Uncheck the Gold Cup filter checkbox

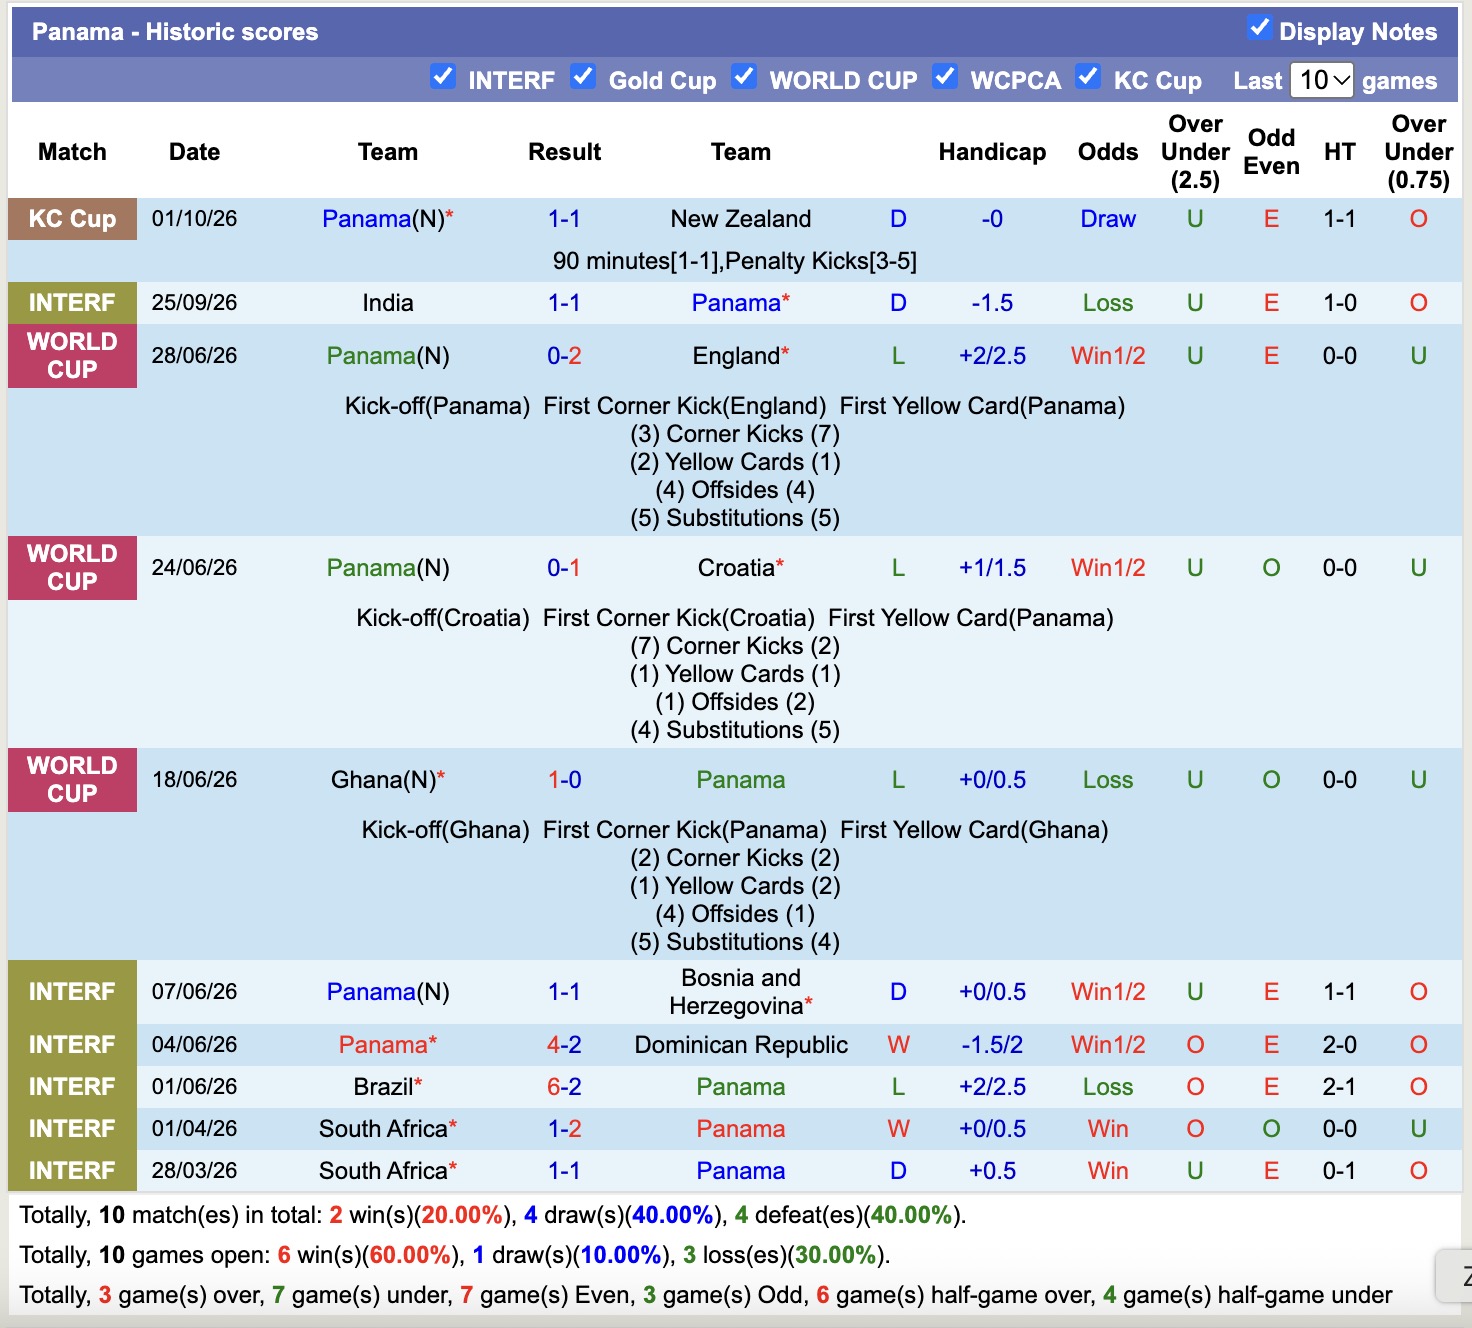(x=583, y=76)
